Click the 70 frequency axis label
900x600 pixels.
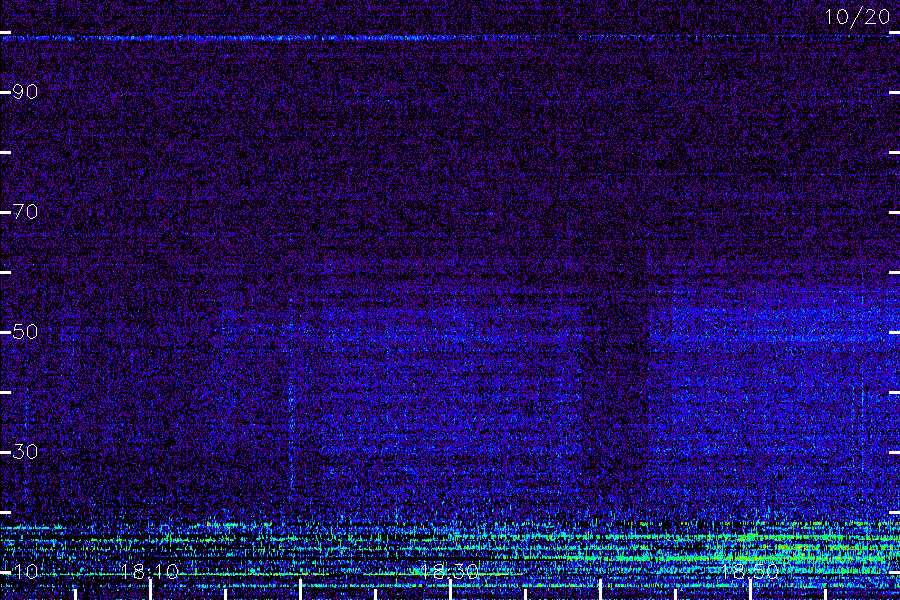click(x=25, y=212)
